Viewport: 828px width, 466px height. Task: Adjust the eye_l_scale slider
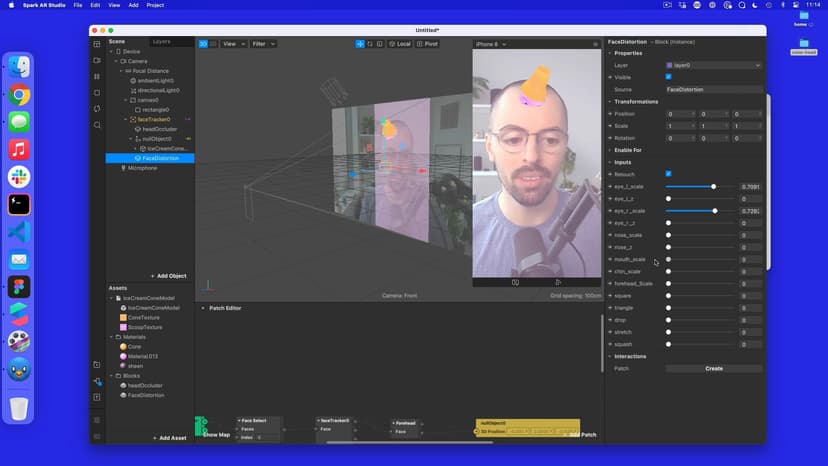[x=700, y=187]
